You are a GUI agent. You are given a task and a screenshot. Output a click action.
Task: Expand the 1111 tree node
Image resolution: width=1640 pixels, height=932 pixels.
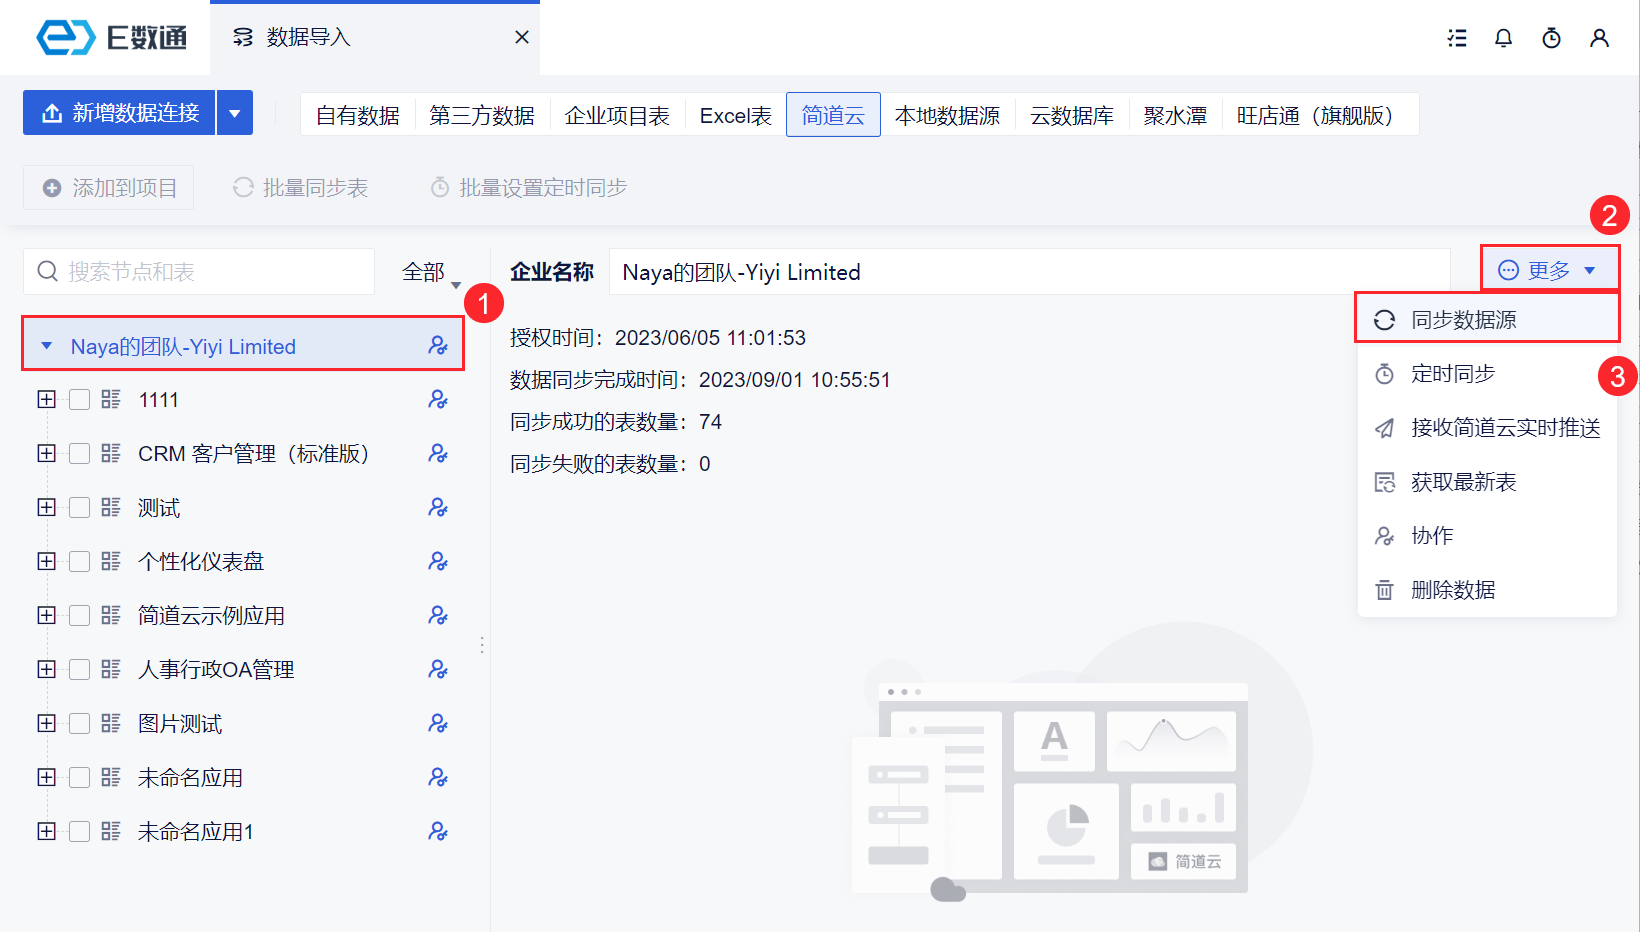(x=46, y=400)
